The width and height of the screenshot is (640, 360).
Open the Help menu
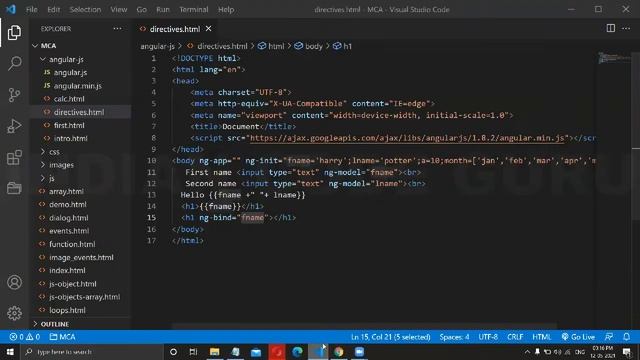pos(226,9)
